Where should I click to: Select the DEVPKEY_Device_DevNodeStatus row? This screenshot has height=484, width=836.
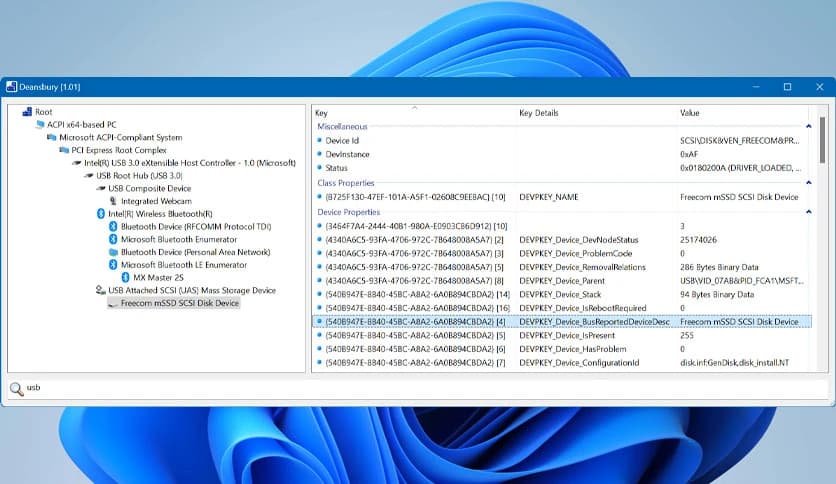click(561, 240)
